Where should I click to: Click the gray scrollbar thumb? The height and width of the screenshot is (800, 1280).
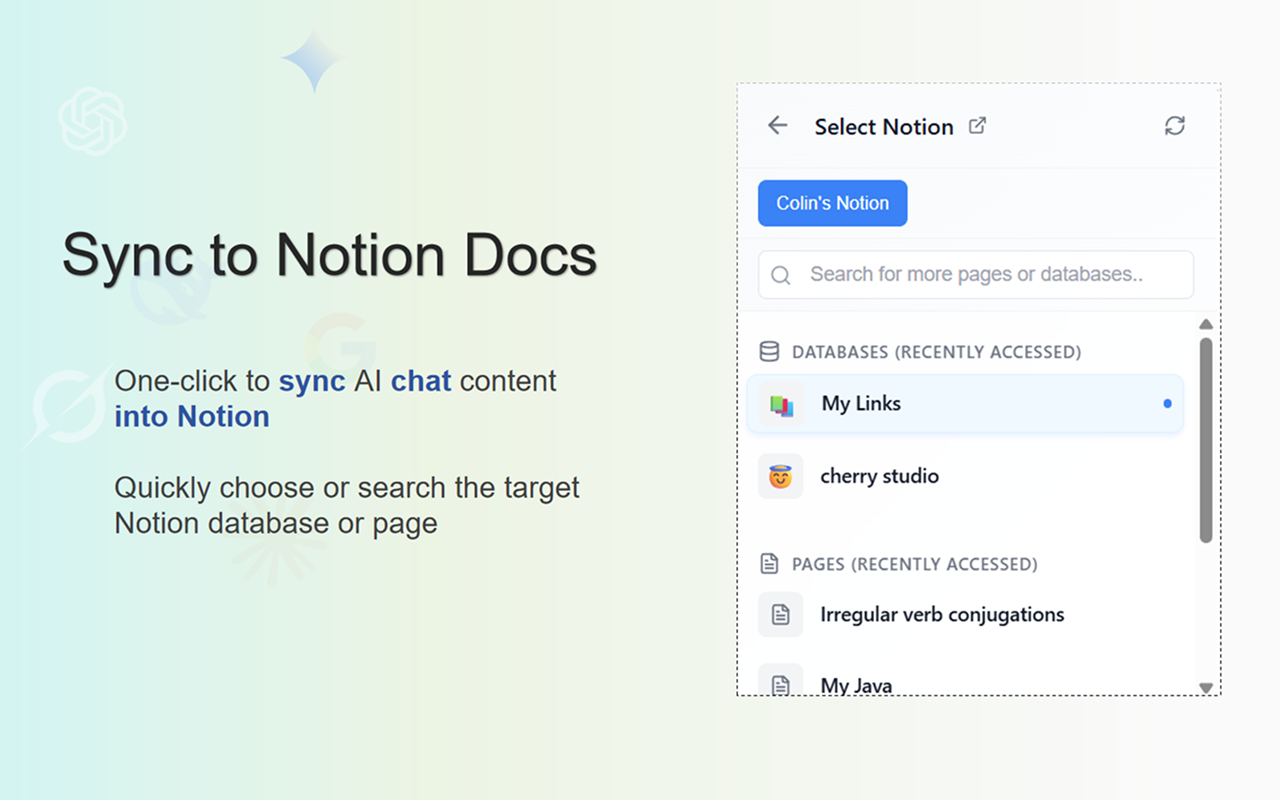(x=1206, y=440)
